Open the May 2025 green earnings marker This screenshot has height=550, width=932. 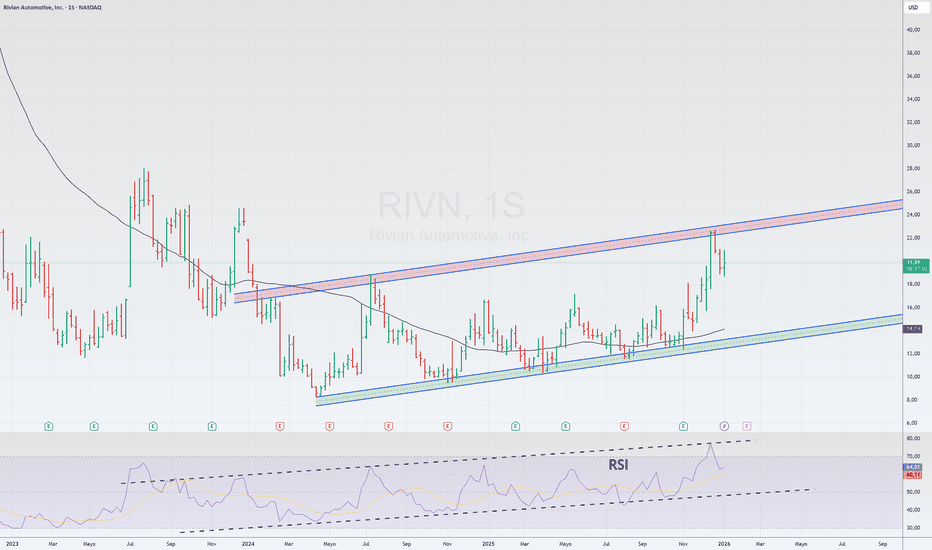(566, 426)
